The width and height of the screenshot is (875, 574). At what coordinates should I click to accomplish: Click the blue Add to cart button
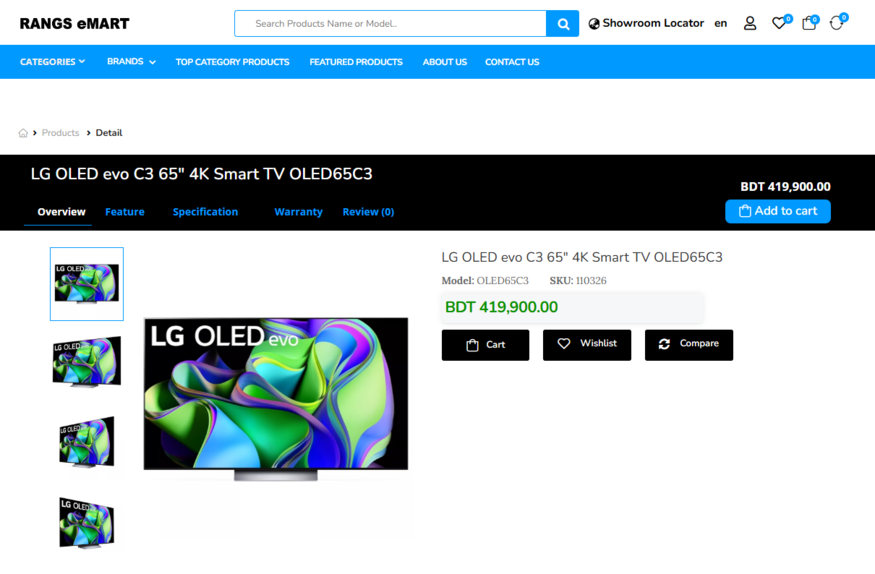[777, 211]
